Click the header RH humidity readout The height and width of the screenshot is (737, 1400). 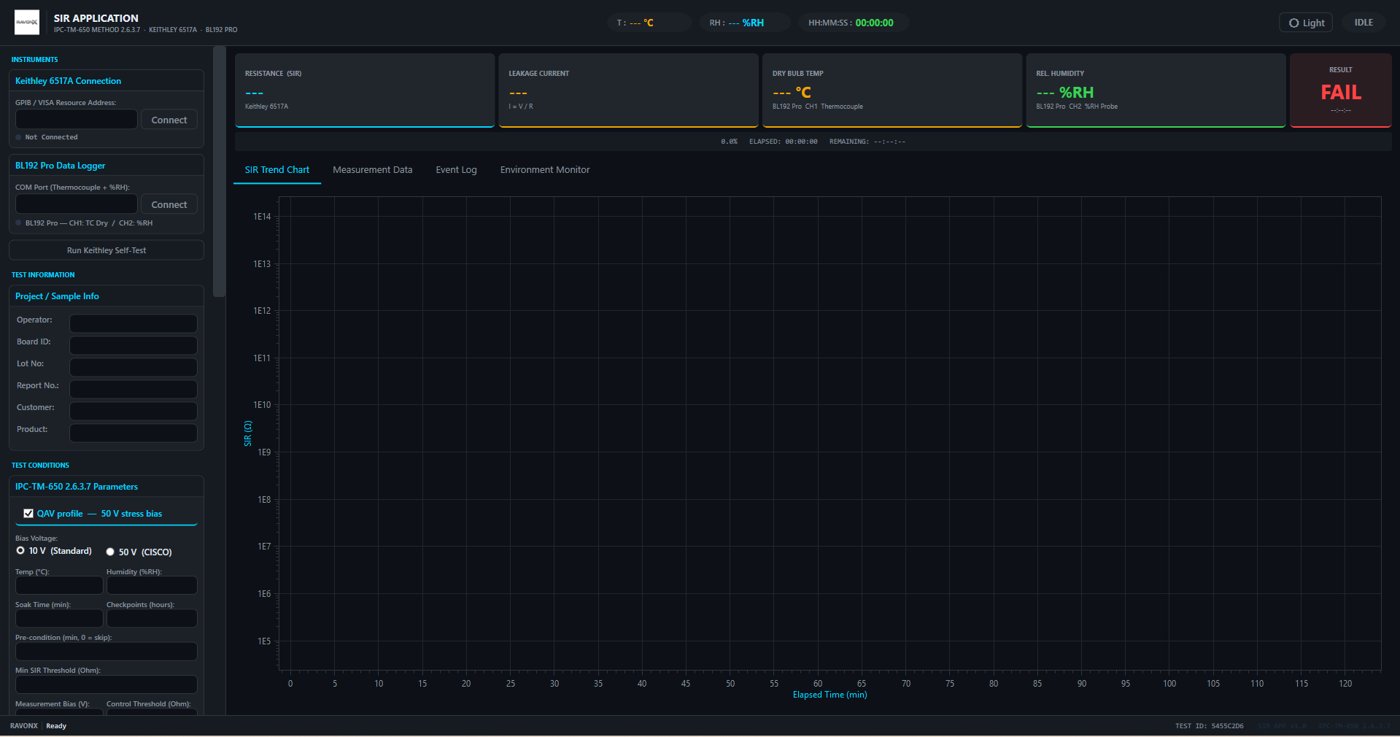745,22
